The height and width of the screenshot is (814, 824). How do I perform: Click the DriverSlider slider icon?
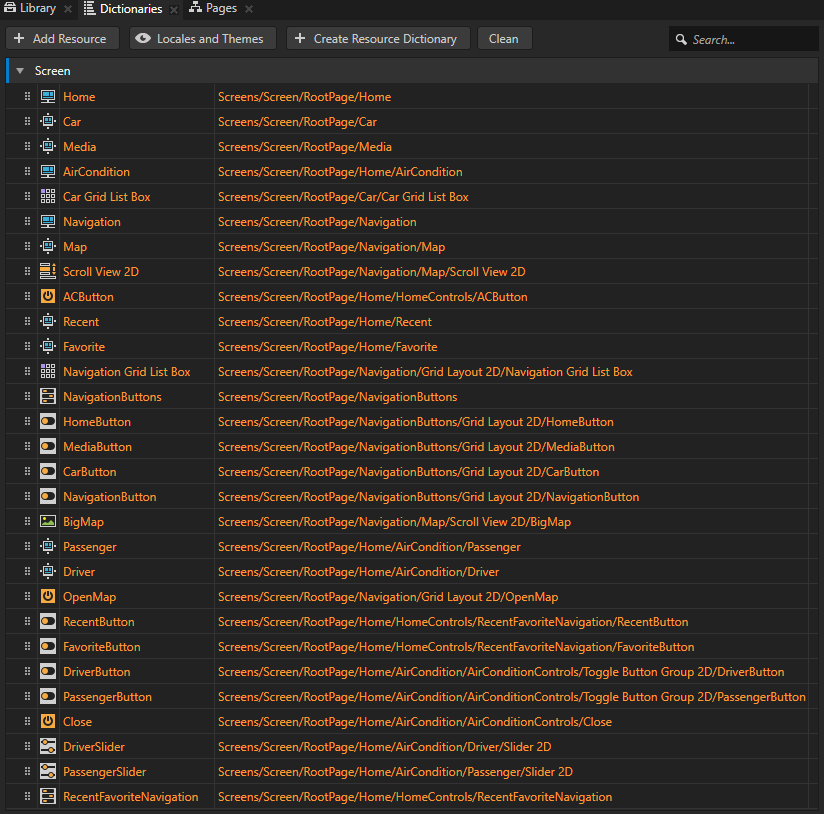click(48, 747)
